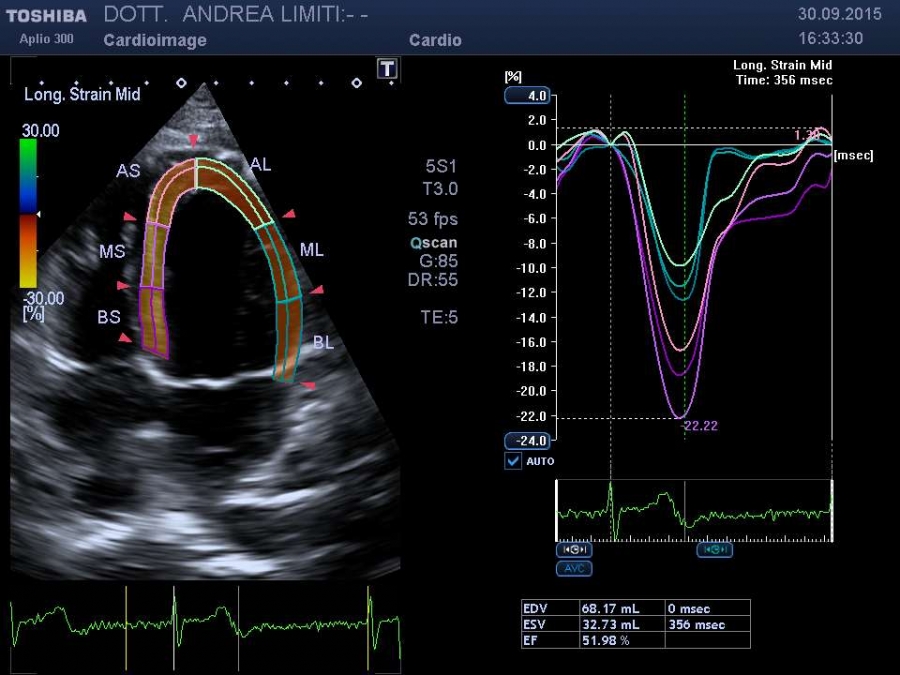The image size is (900, 675).
Task: Click the T icon above the ultrasound image
Action: click(x=387, y=68)
